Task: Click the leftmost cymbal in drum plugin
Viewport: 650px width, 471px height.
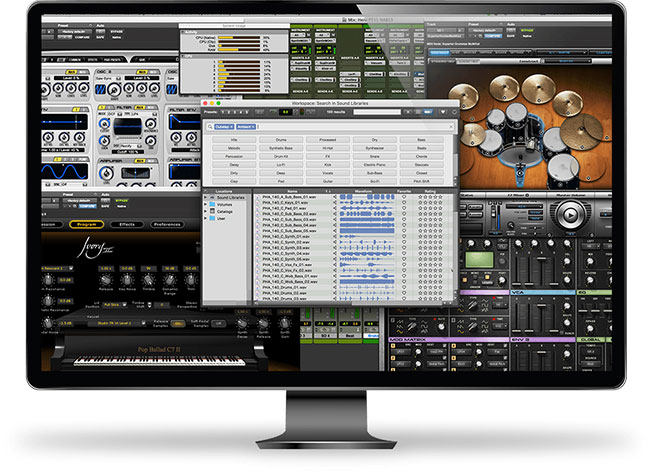Action: coord(463,95)
